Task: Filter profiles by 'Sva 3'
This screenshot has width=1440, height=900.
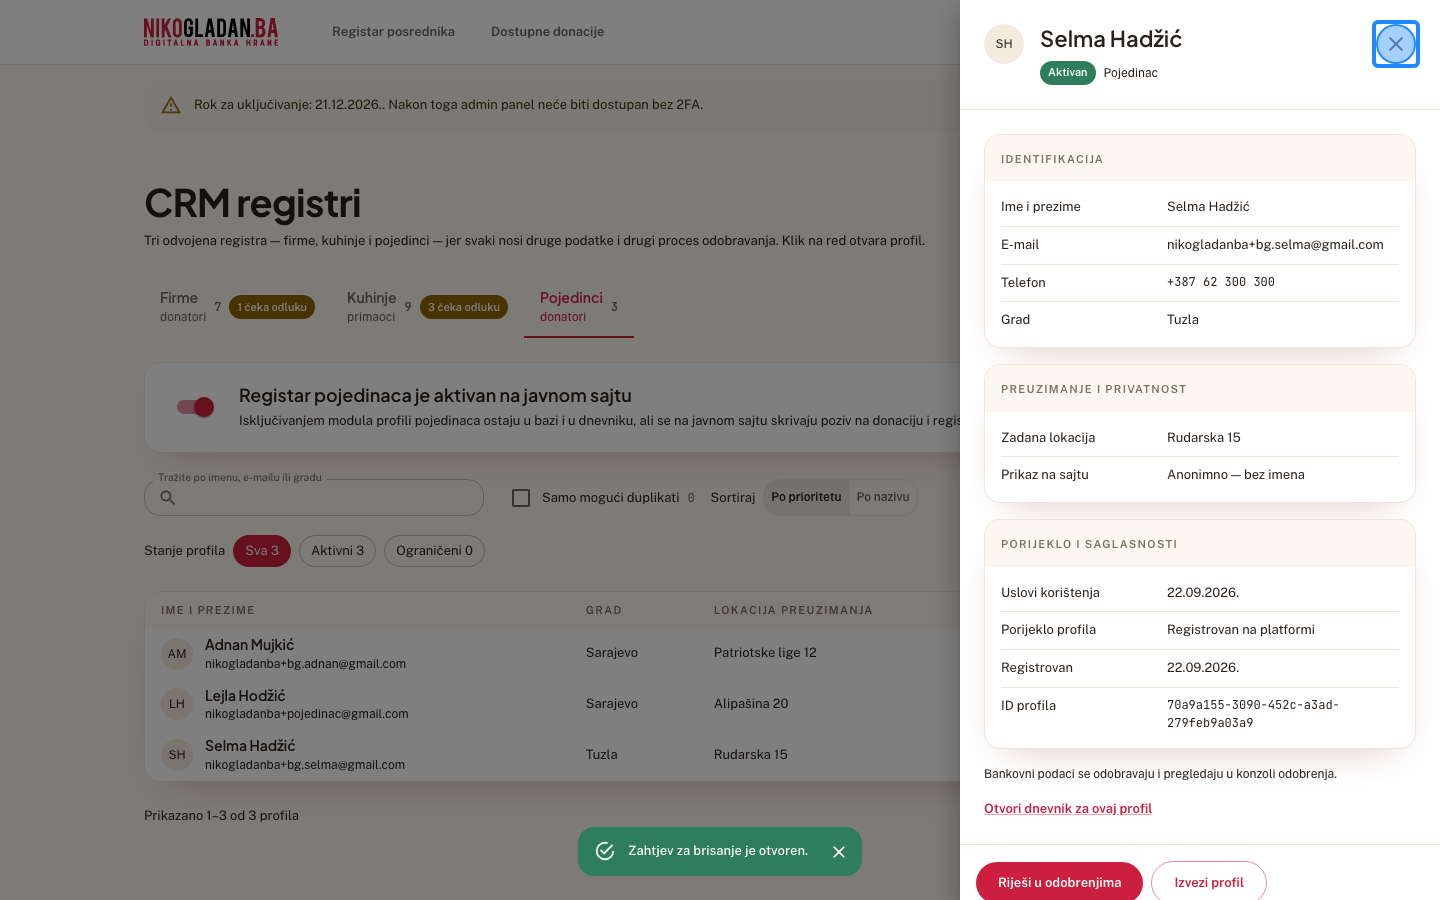Action: point(262,551)
